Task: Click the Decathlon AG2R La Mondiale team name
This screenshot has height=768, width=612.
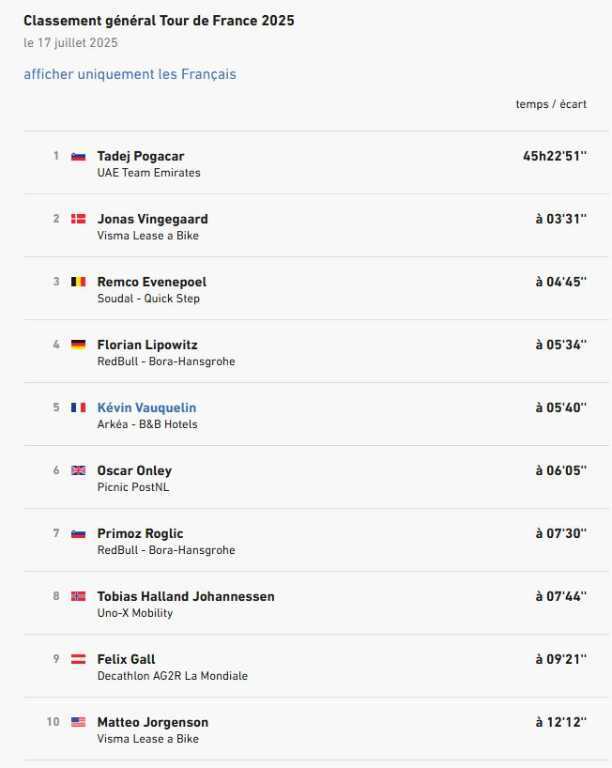Action: pyautogui.click(x=172, y=676)
